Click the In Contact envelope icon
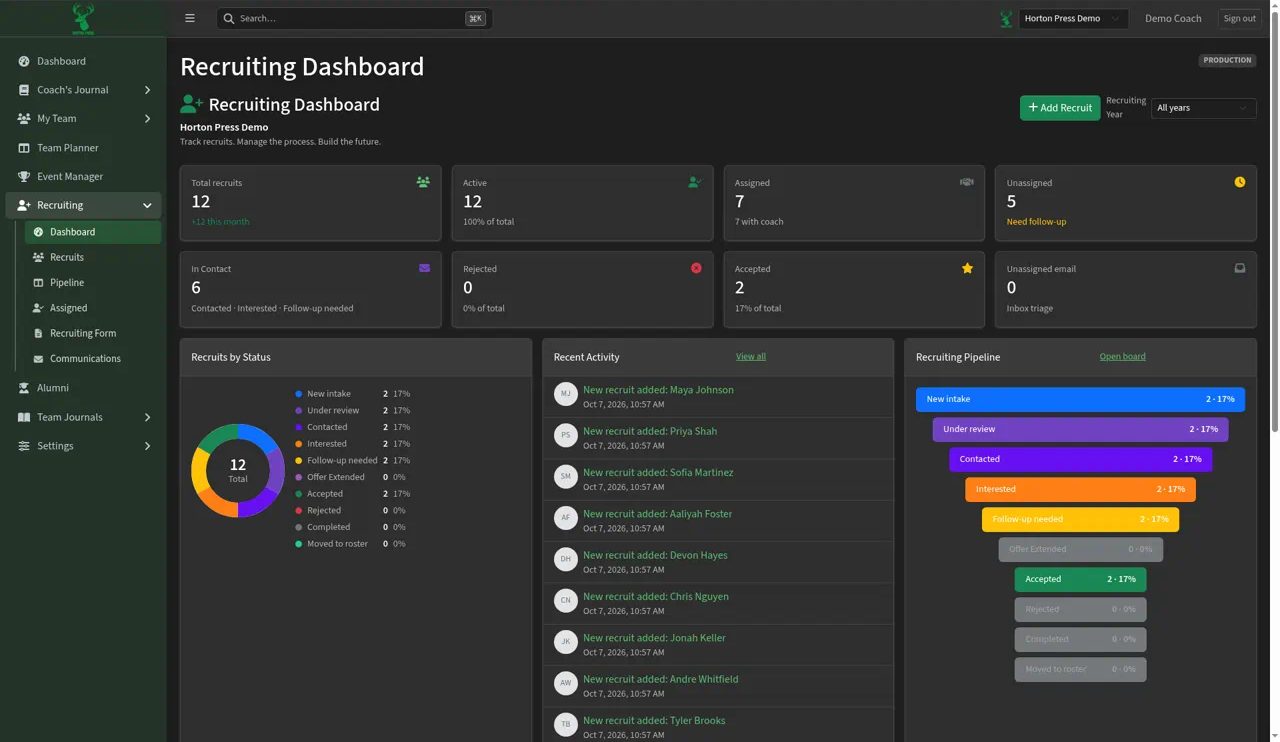Image resolution: width=1280 pixels, height=742 pixels. [424, 268]
